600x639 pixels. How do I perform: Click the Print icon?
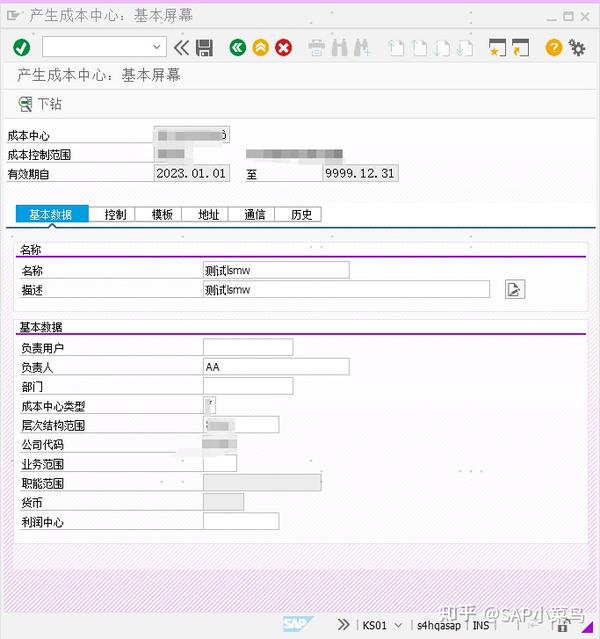(x=316, y=48)
